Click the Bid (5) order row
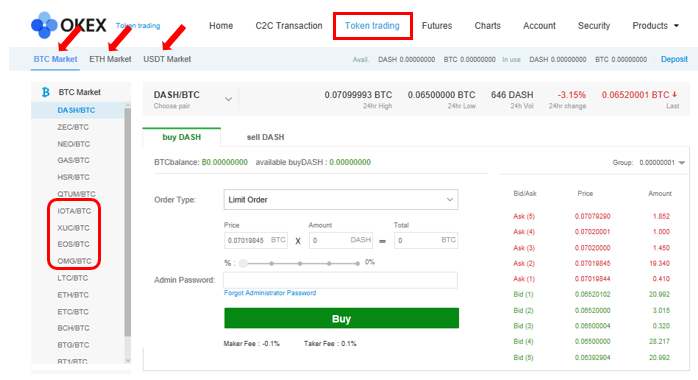This screenshot has width=698, height=380. pos(592,358)
